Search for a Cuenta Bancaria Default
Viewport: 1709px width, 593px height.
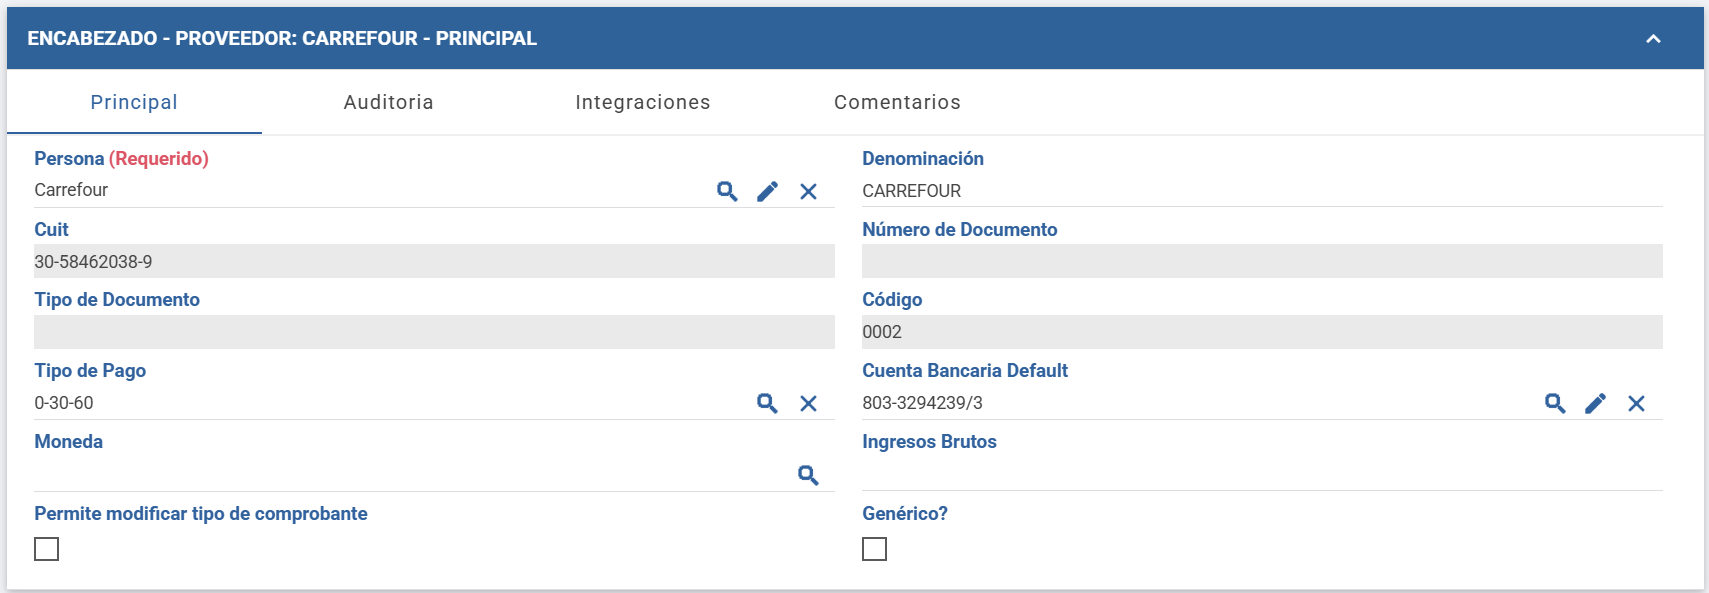1555,403
